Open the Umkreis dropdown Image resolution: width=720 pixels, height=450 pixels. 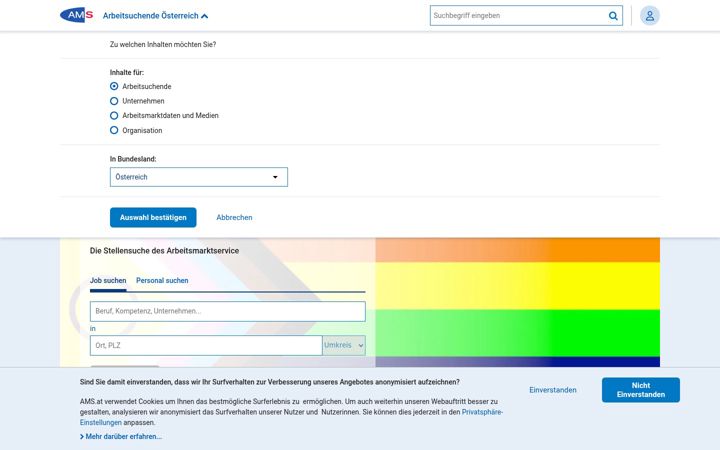[344, 345]
